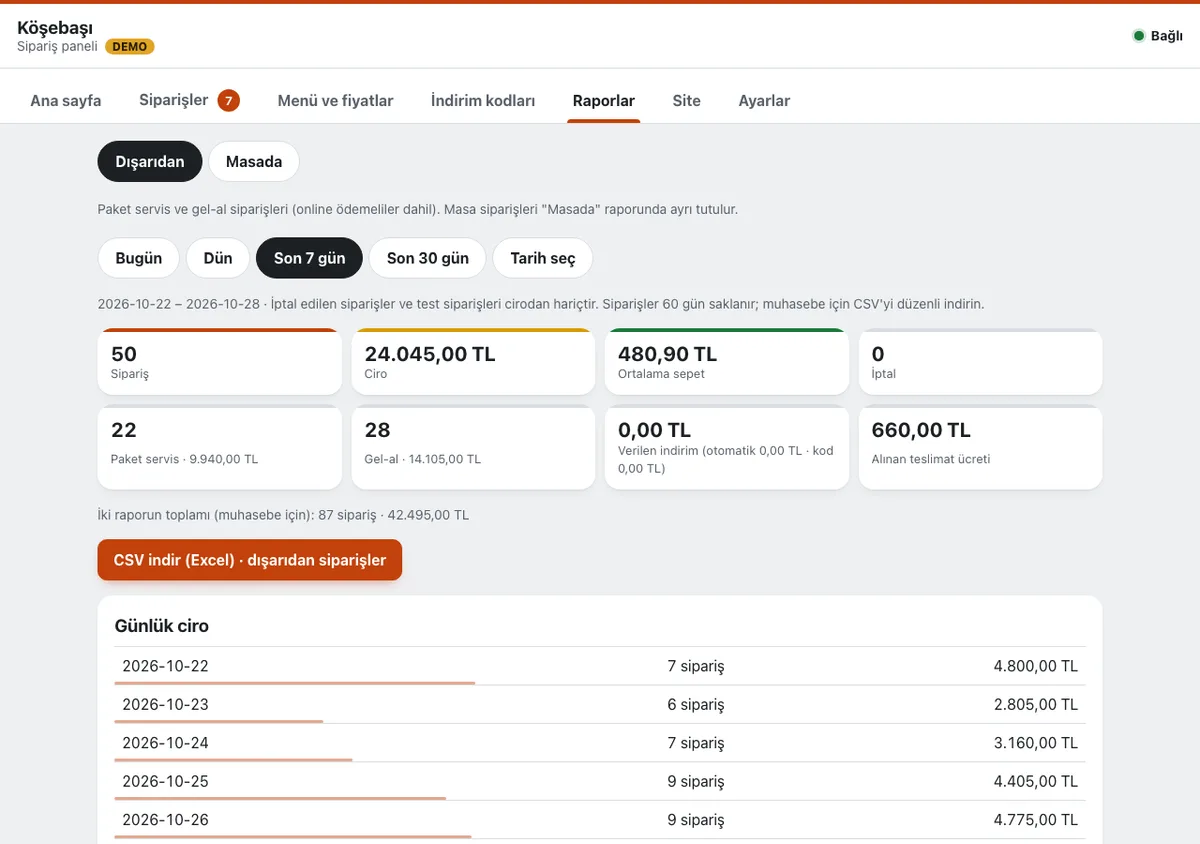Click the 2026-10-22 daily revenue row

[600, 666]
